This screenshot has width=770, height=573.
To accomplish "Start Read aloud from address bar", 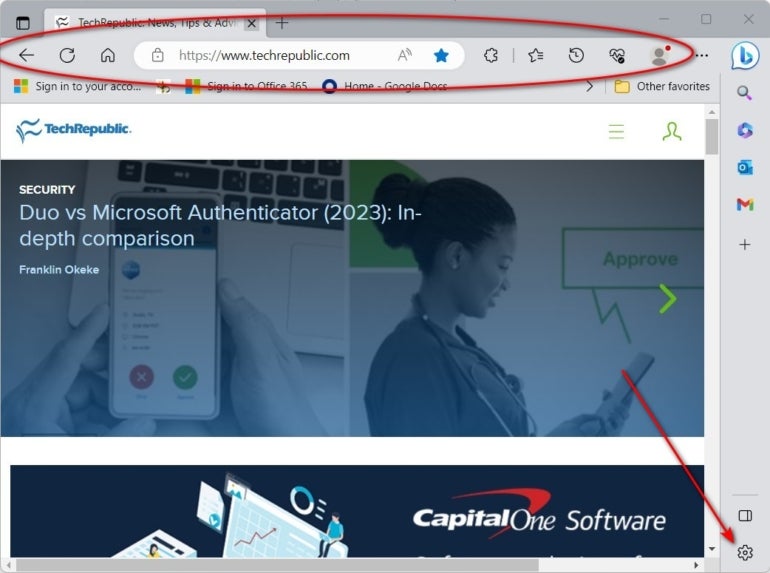I will pos(404,55).
